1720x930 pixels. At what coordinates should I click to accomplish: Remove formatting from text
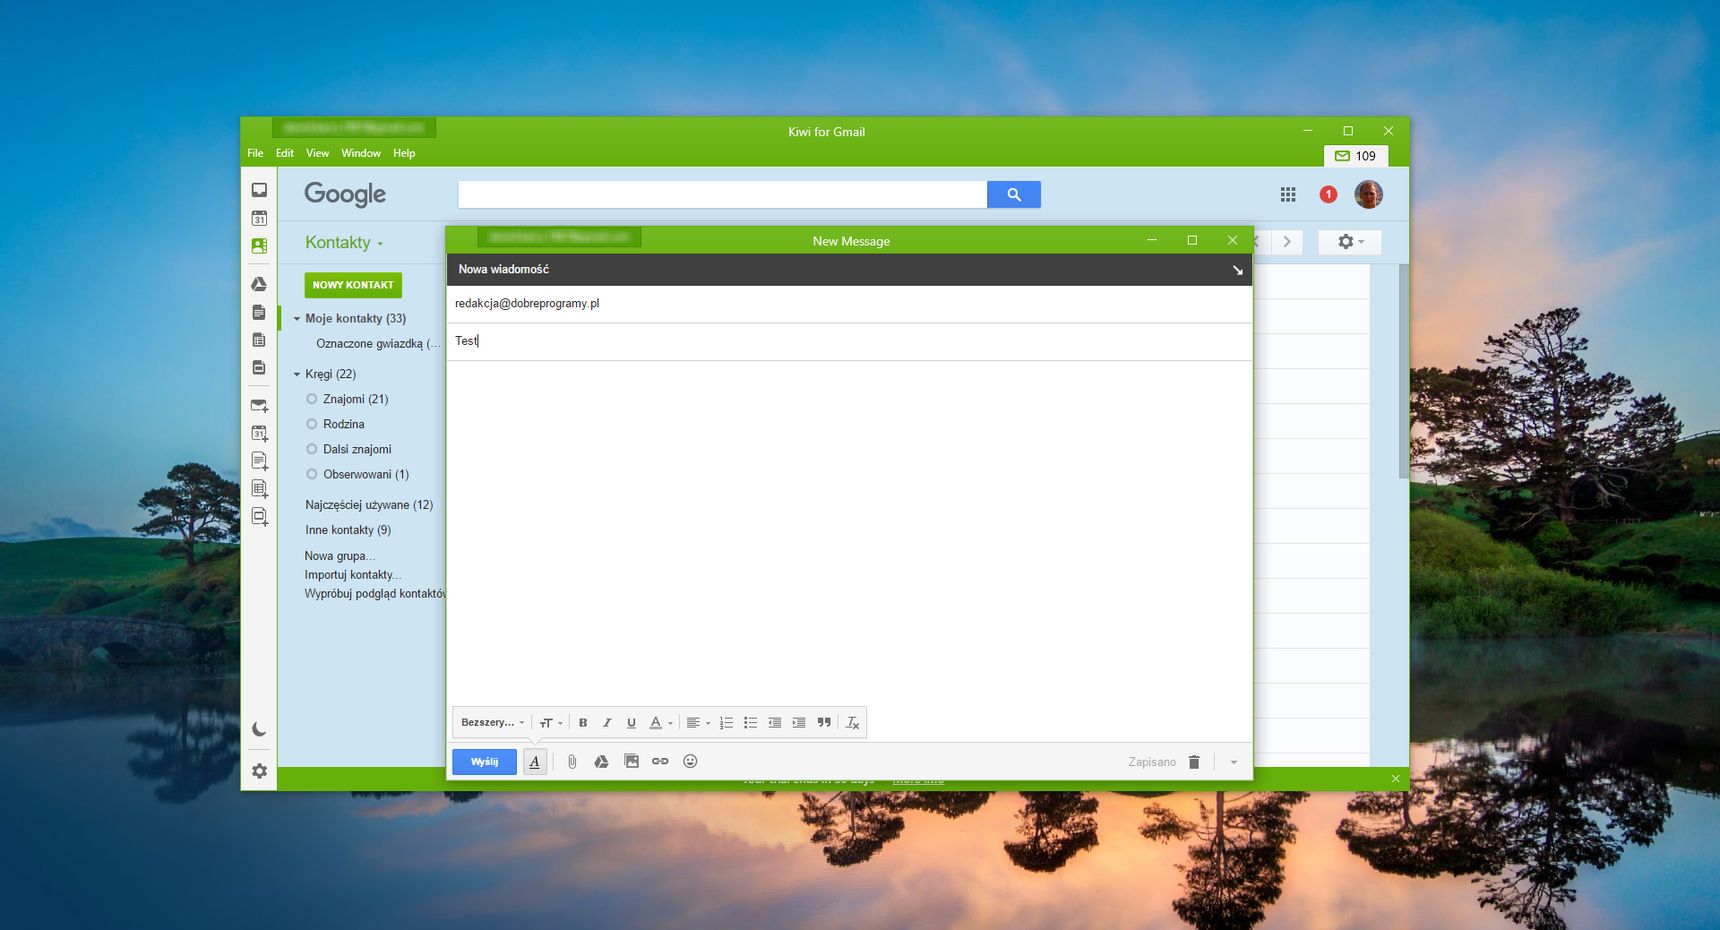tap(853, 723)
